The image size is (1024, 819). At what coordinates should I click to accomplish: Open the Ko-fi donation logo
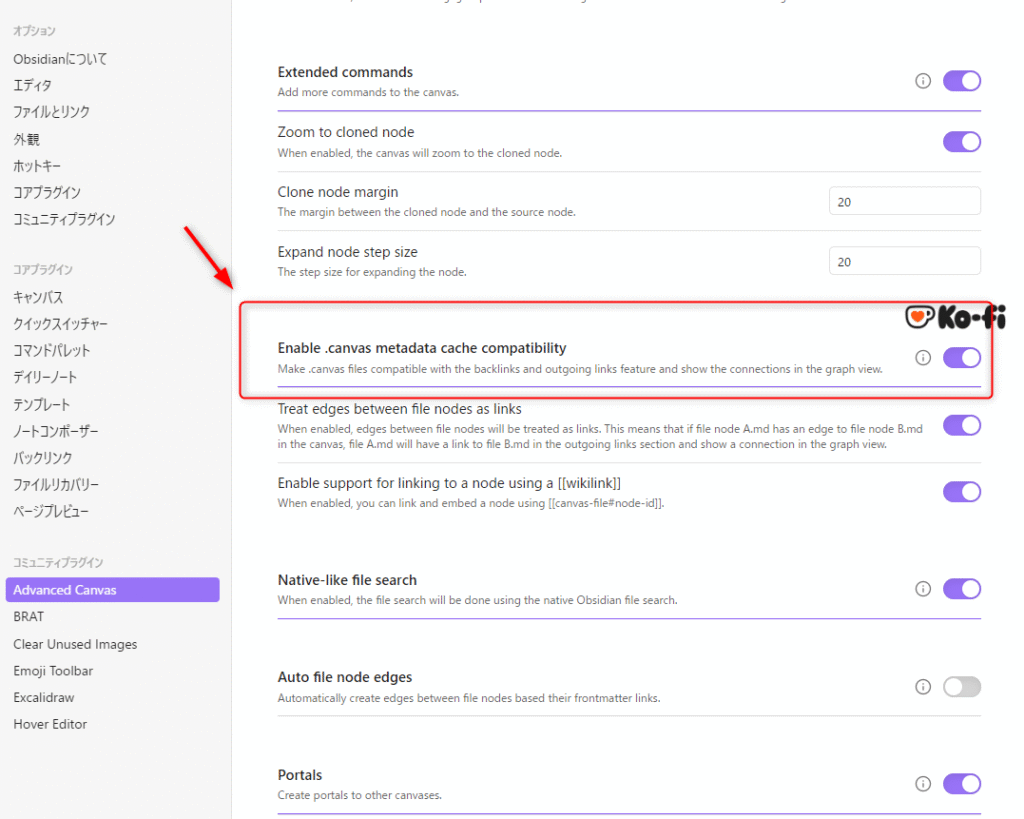click(x=955, y=317)
